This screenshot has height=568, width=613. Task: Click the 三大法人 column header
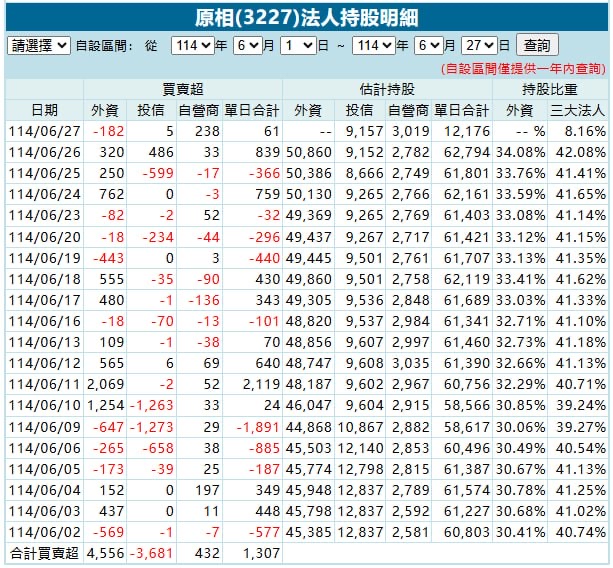click(578, 110)
